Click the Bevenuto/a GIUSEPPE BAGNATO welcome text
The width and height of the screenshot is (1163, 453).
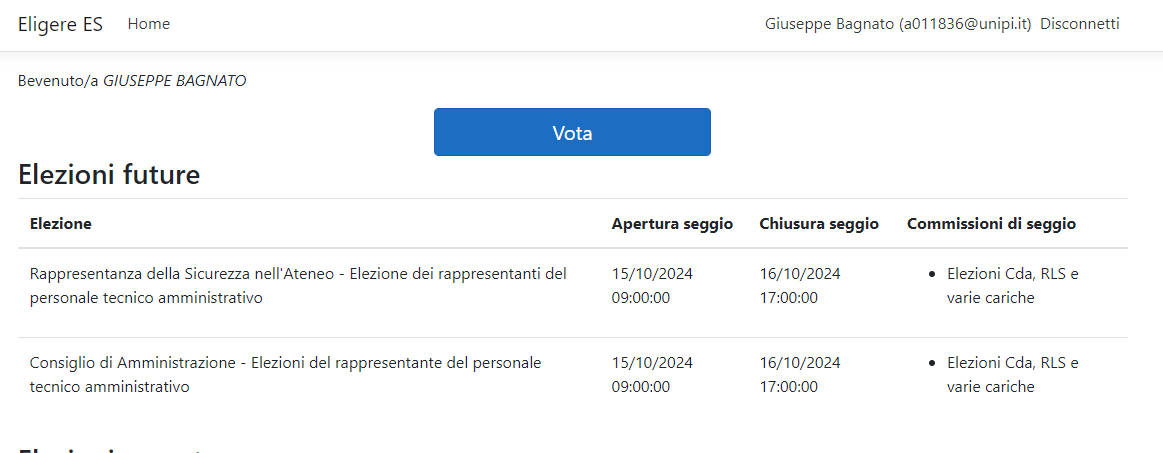point(132,81)
